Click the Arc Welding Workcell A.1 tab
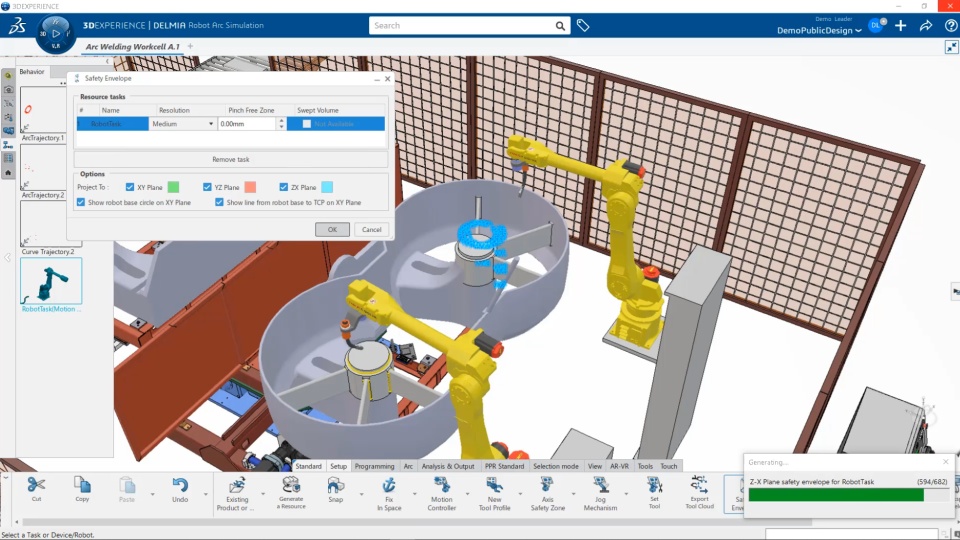This screenshot has height=540, width=960. pyautogui.click(x=133, y=47)
